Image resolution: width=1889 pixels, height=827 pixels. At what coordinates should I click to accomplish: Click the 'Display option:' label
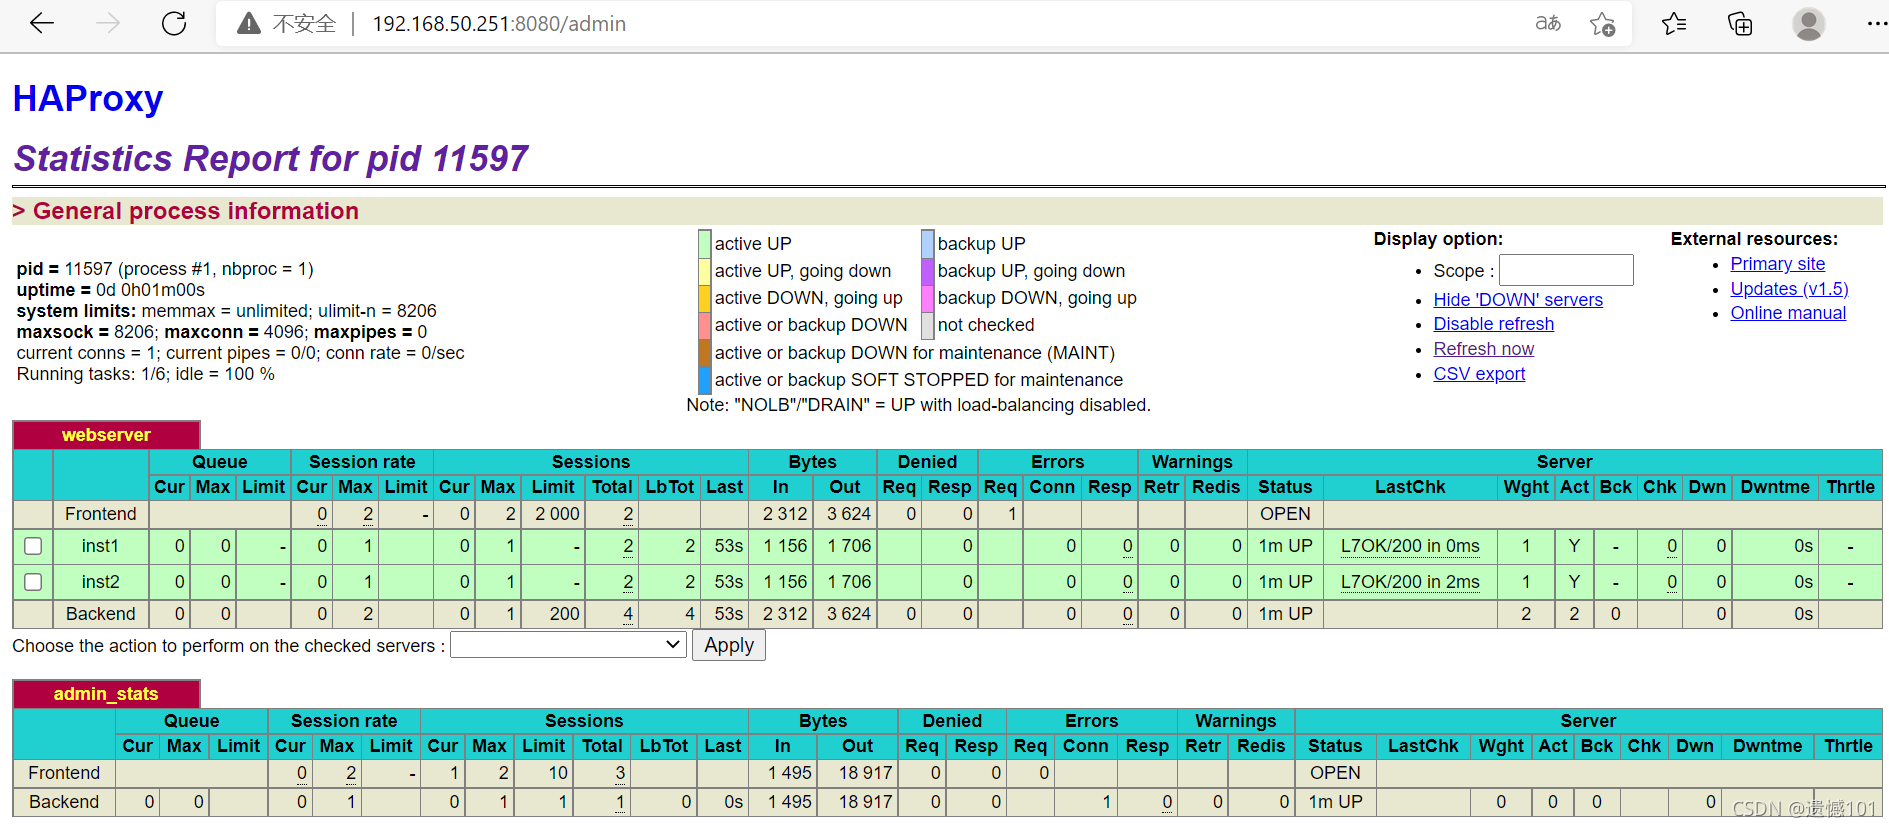(x=1438, y=239)
